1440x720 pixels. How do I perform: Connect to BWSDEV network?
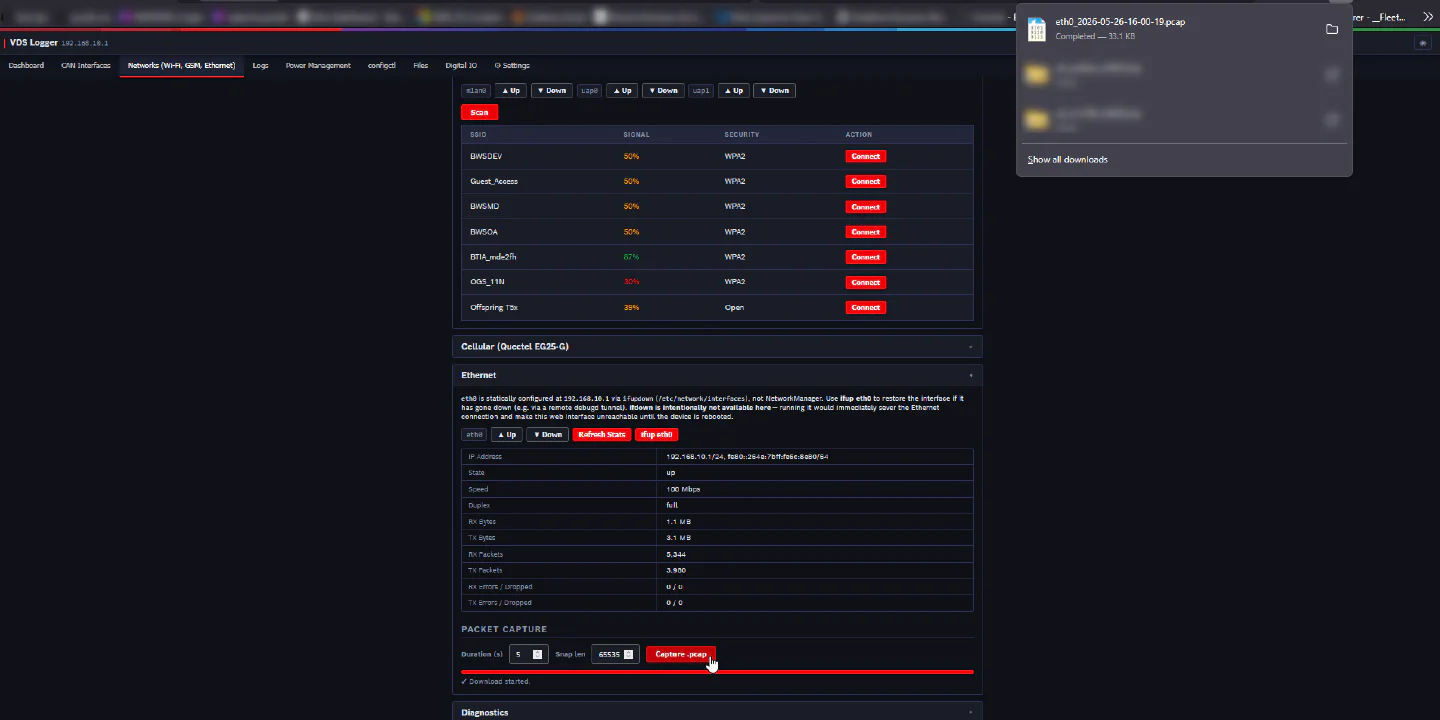[866, 156]
